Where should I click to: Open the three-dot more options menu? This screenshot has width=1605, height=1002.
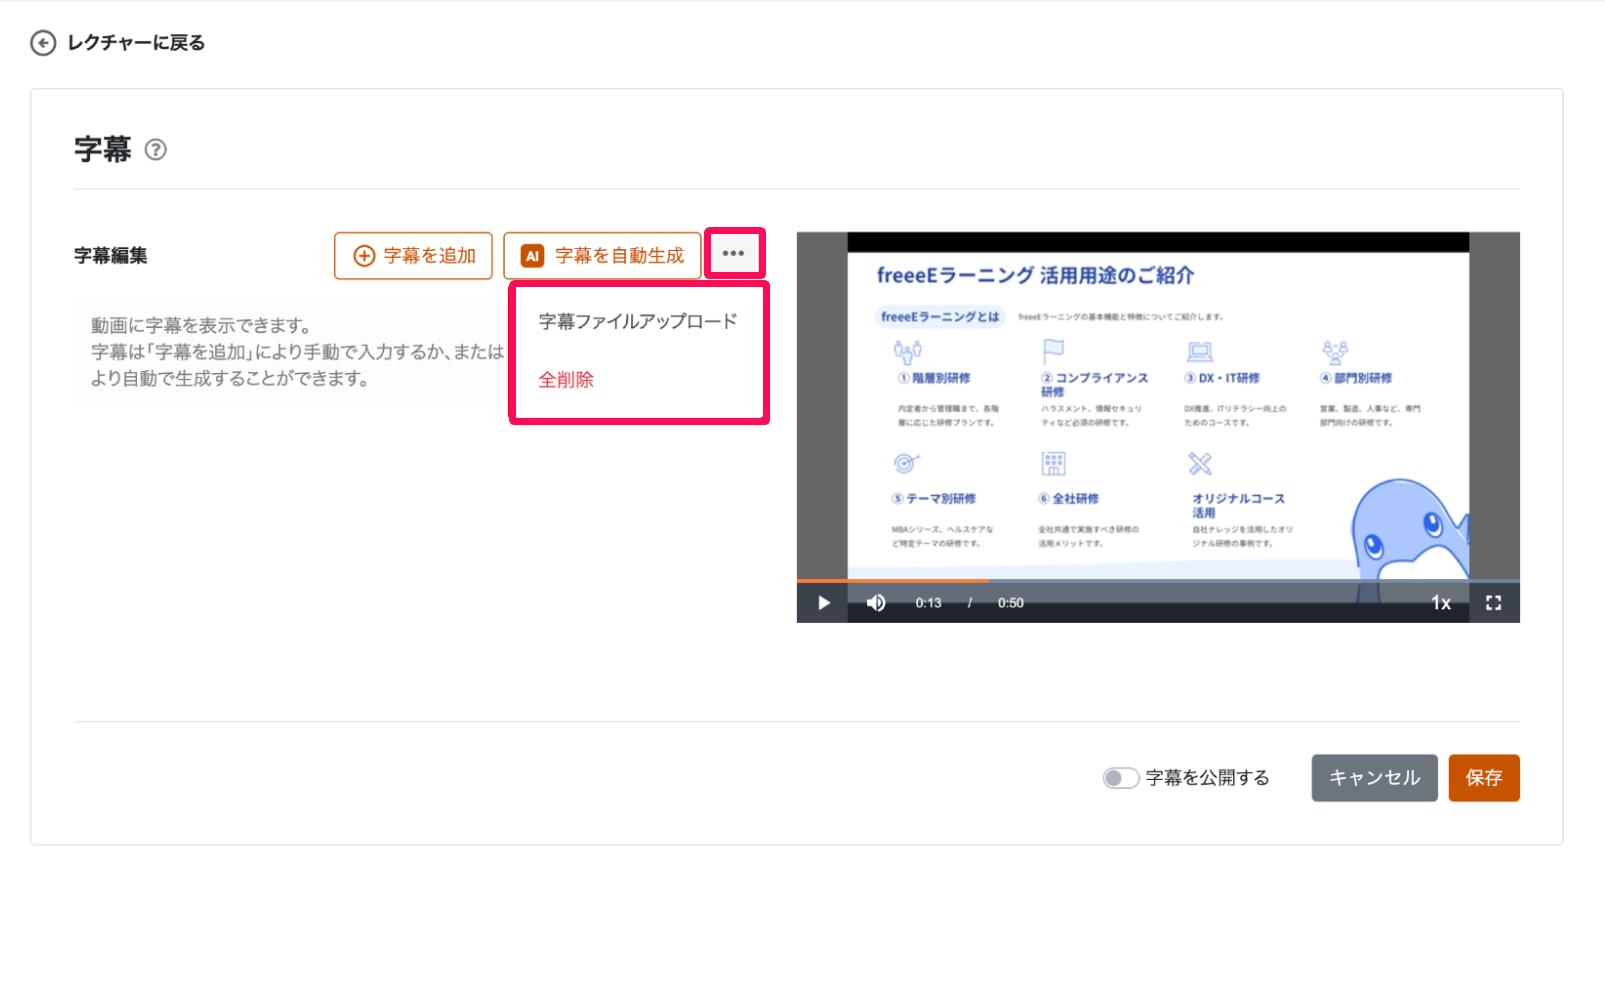click(734, 254)
